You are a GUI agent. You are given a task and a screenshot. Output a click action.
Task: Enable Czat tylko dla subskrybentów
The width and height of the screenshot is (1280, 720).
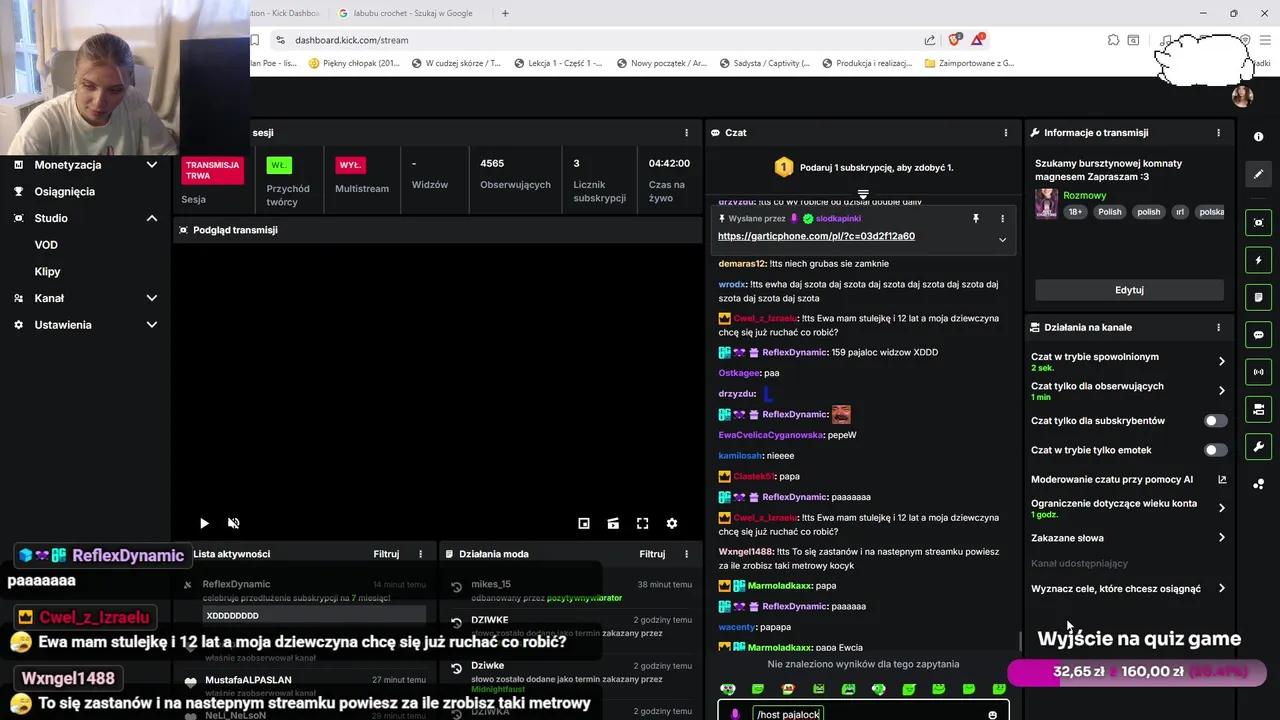click(x=1215, y=421)
